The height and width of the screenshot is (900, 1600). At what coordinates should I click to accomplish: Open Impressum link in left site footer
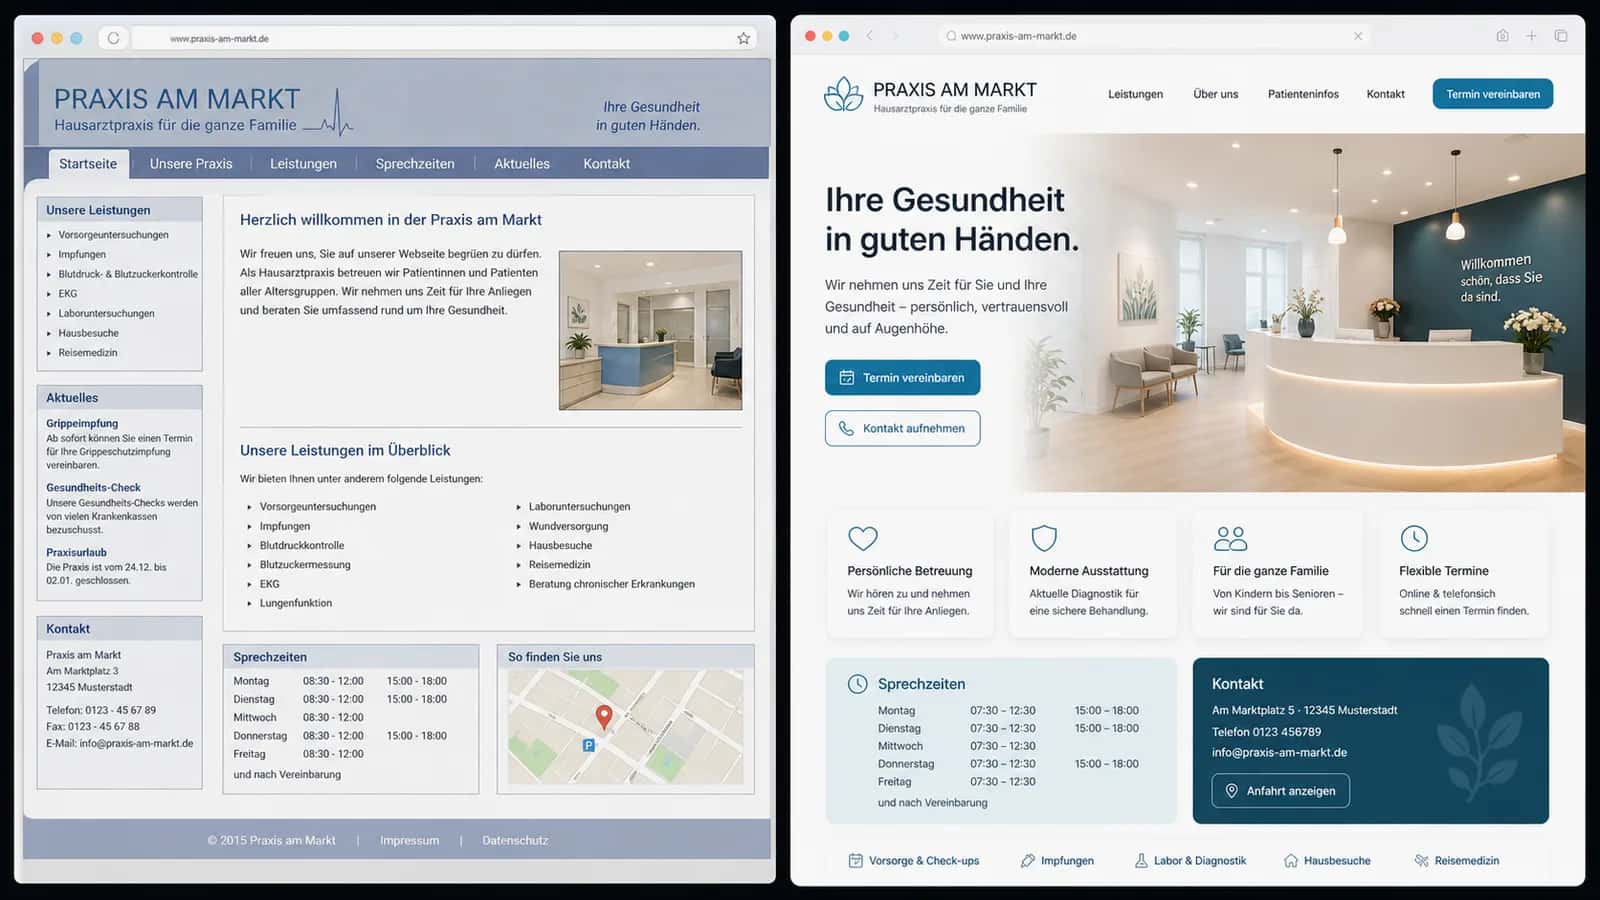click(x=409, y=841)
